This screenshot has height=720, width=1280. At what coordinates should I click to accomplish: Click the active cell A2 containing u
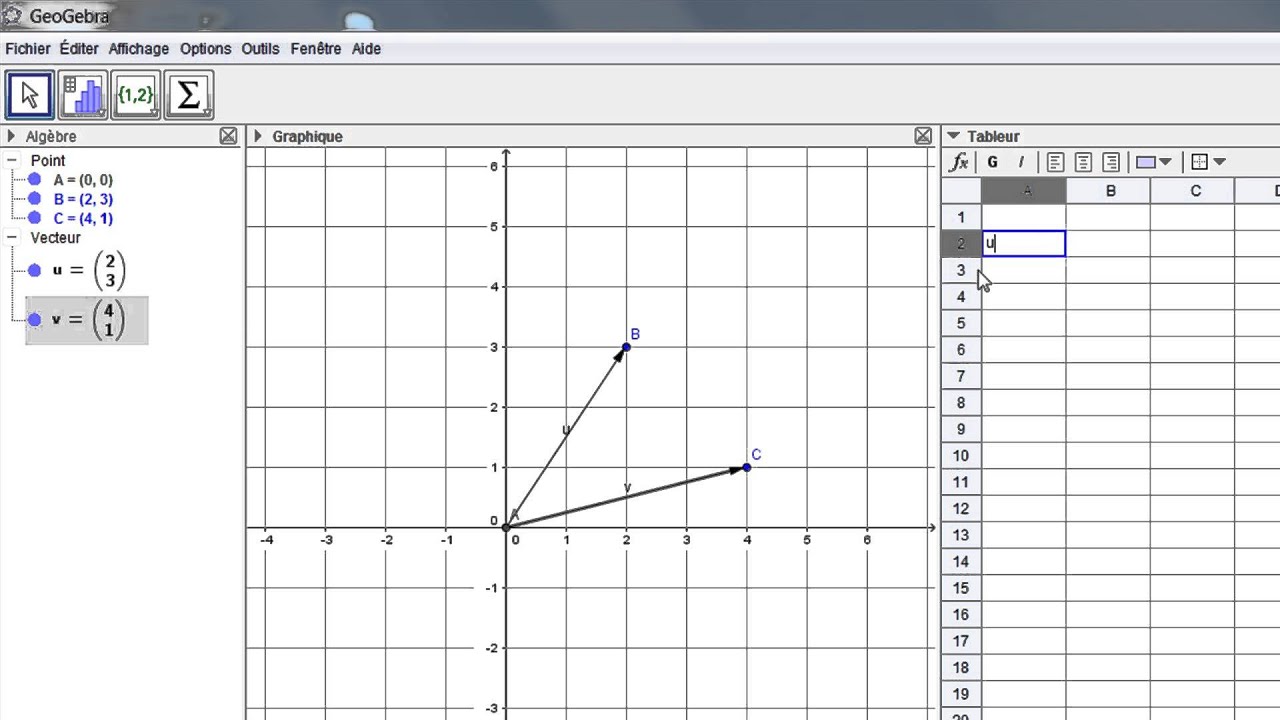[x=1024, y=243]
